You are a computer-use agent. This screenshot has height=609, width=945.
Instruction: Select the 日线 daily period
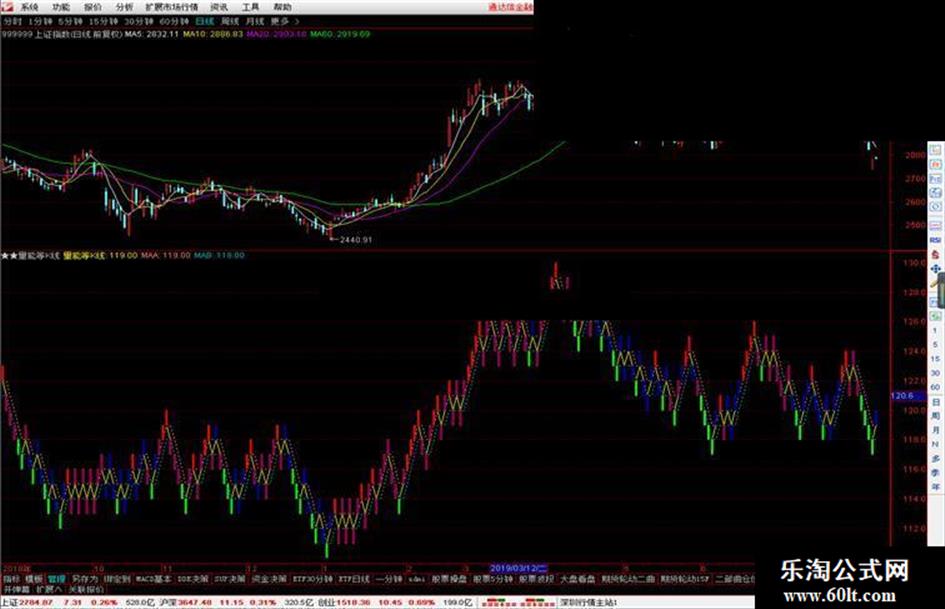(204, 22)
